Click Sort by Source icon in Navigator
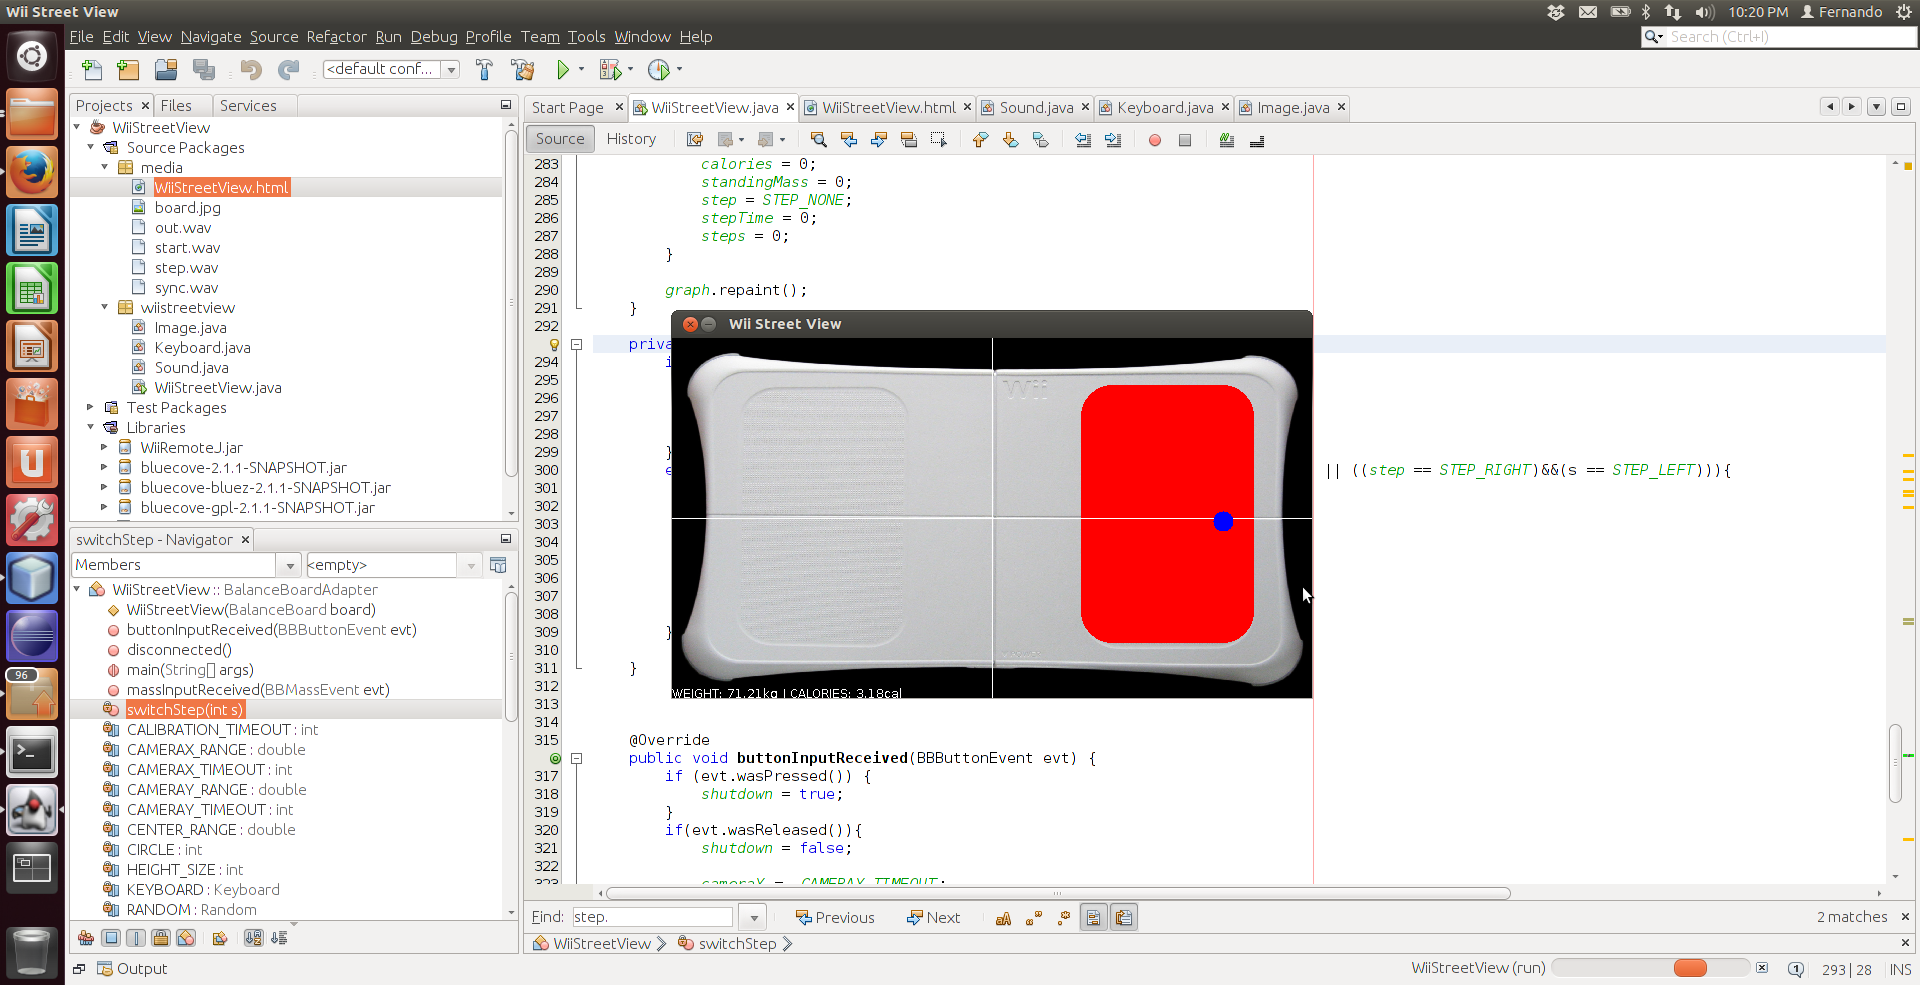 click(x=279, y=938)
